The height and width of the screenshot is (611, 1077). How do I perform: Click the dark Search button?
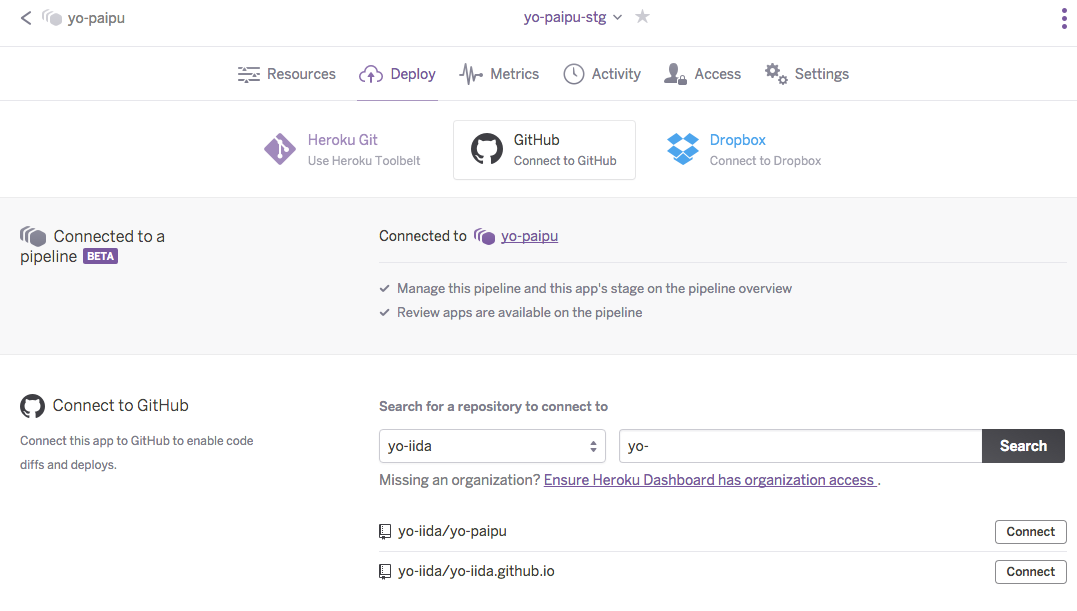[x=1023, y=445]
